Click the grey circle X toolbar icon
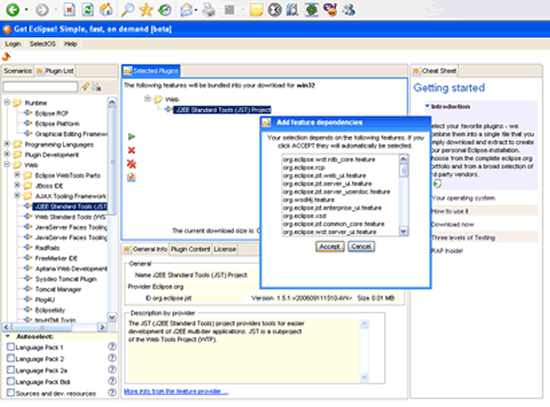The height and width of the screenshot is (407, 550). pyautogui.click(x=275, y=9)
